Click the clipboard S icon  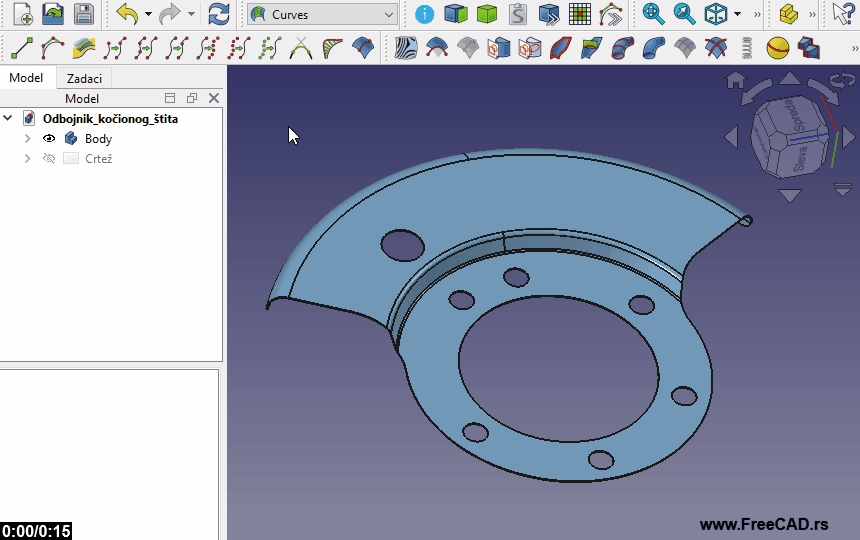pyautogui.click(x=517, y=14)
